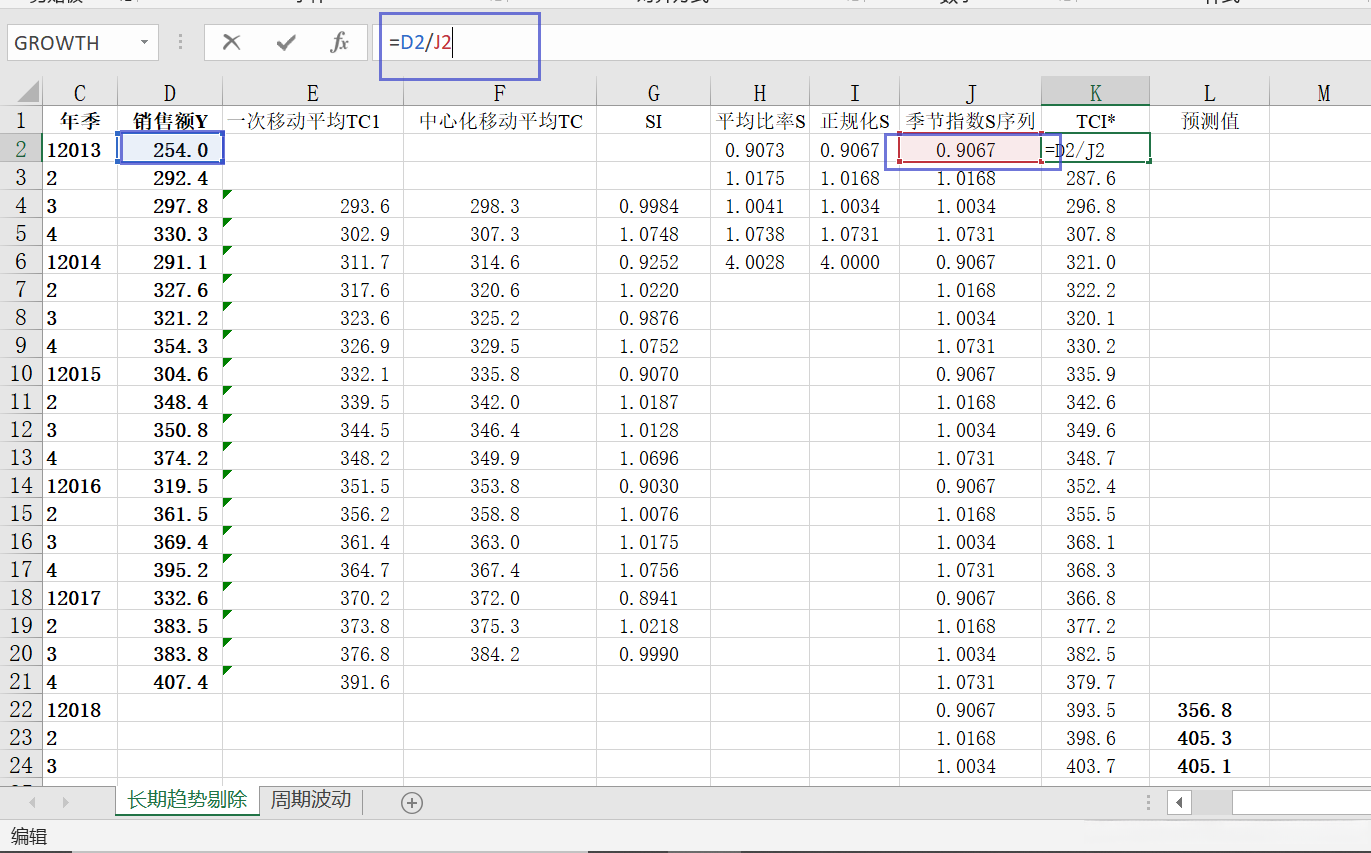
Task: Select row 22 header
Action: coord(21,710)
